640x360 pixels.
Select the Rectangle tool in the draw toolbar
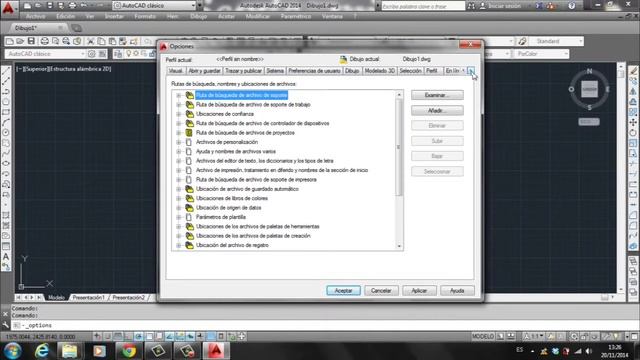click(x=6, y=112)
